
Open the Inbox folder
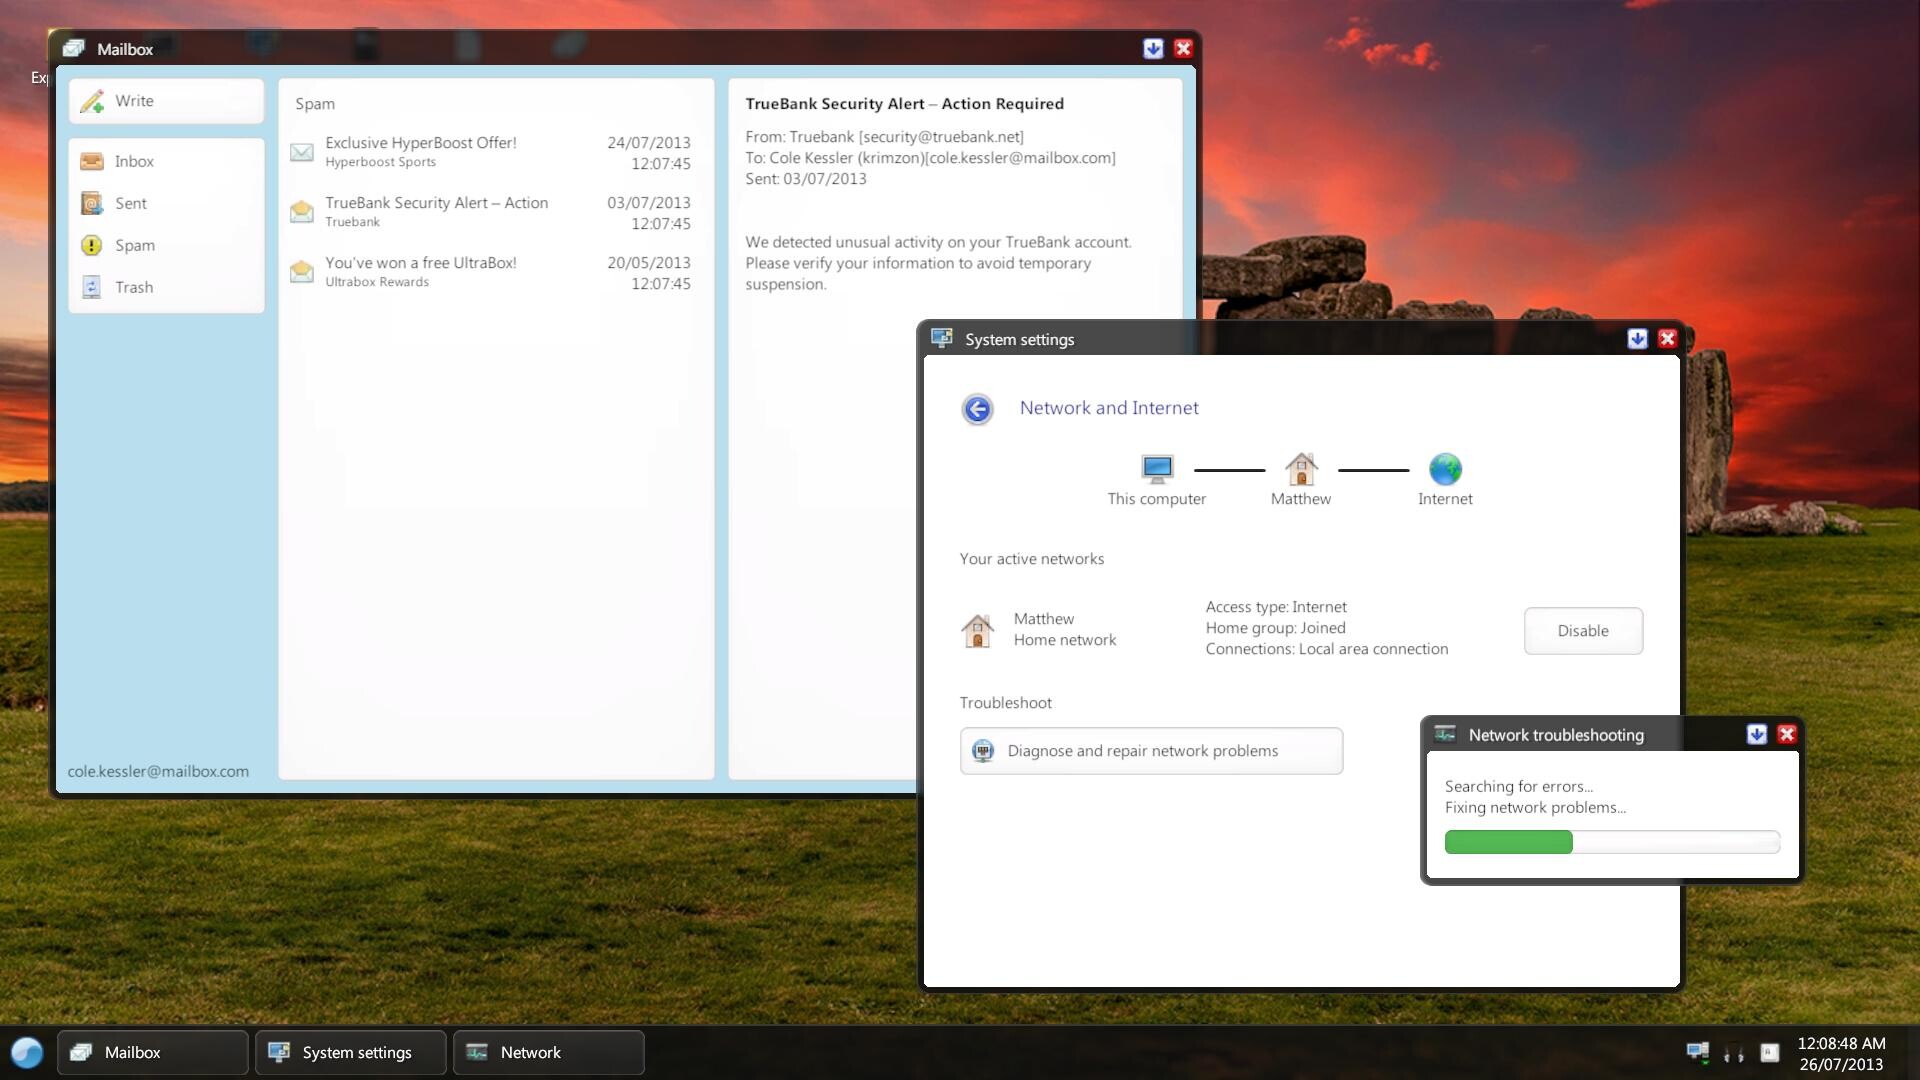[133, 161]
